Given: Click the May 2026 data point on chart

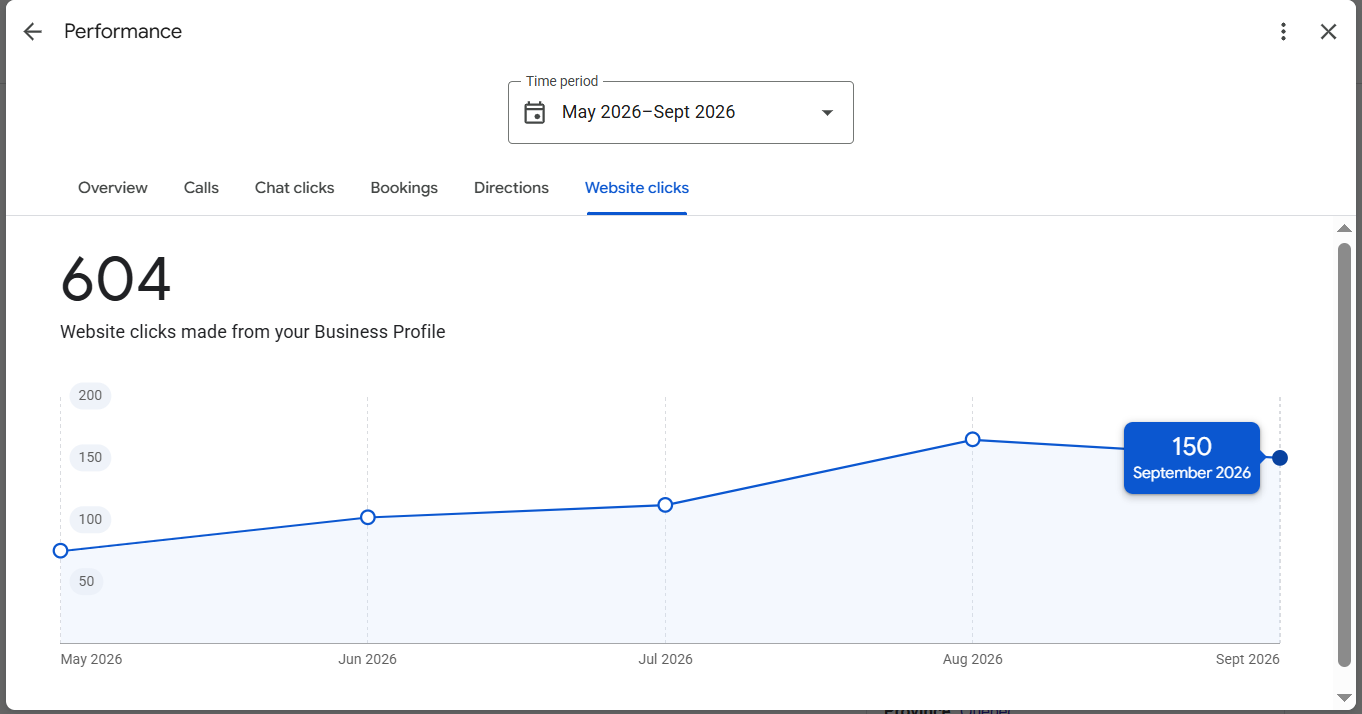Looking at the screenshot, I should point(61,551).
